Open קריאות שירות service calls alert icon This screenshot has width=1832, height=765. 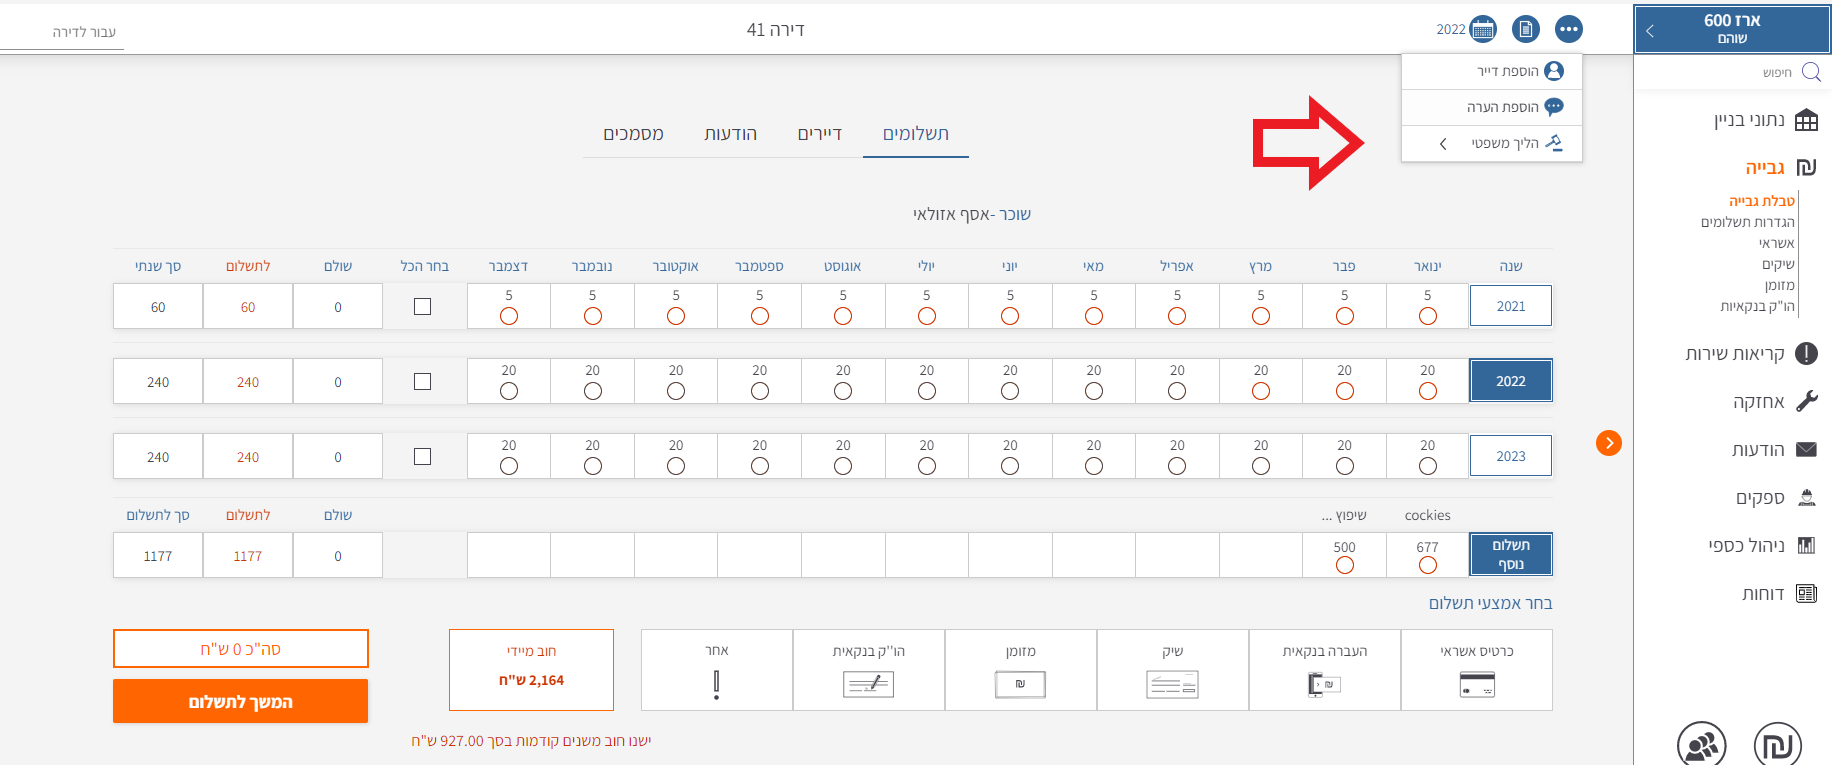pyautogui.click(x=1806, y=354)
